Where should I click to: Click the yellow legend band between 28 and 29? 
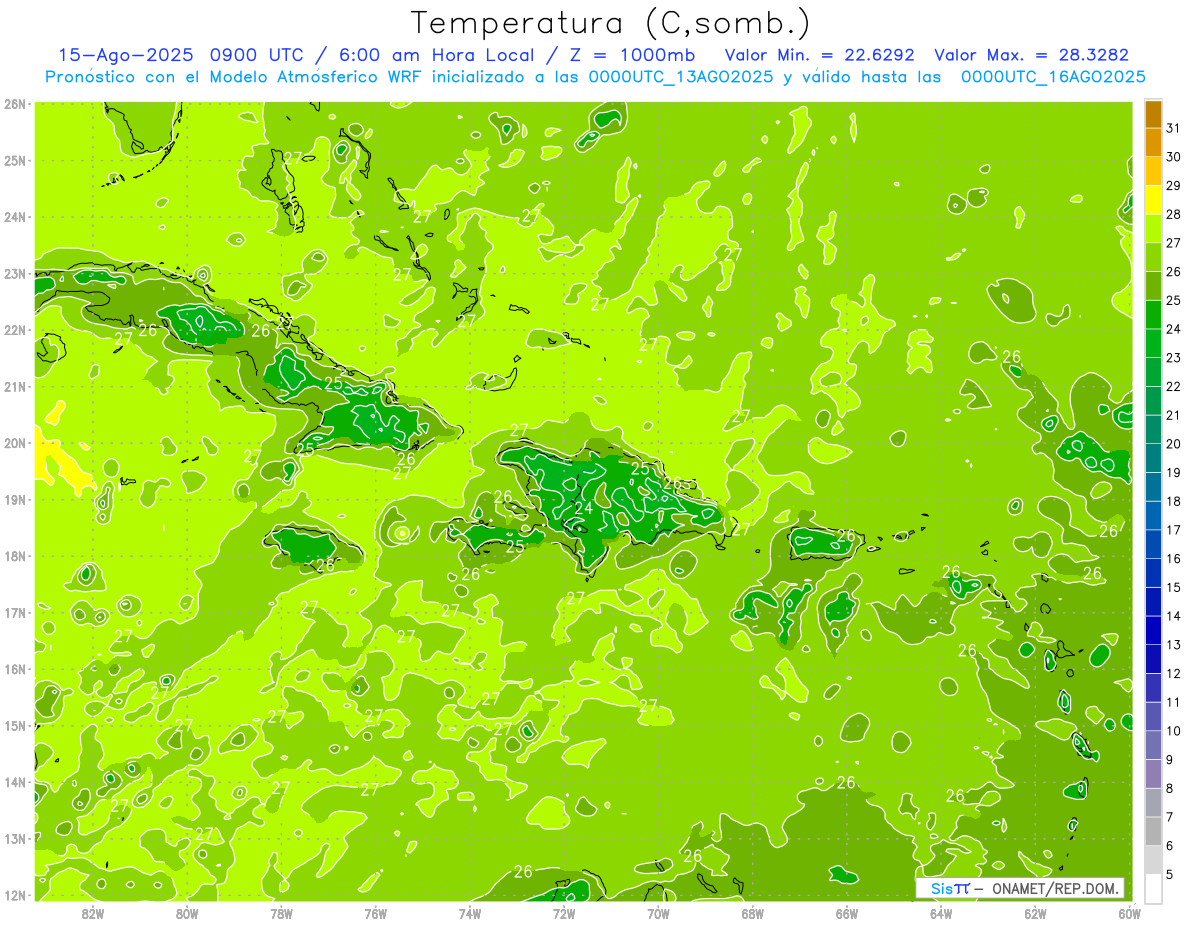tap(1153, 201)
